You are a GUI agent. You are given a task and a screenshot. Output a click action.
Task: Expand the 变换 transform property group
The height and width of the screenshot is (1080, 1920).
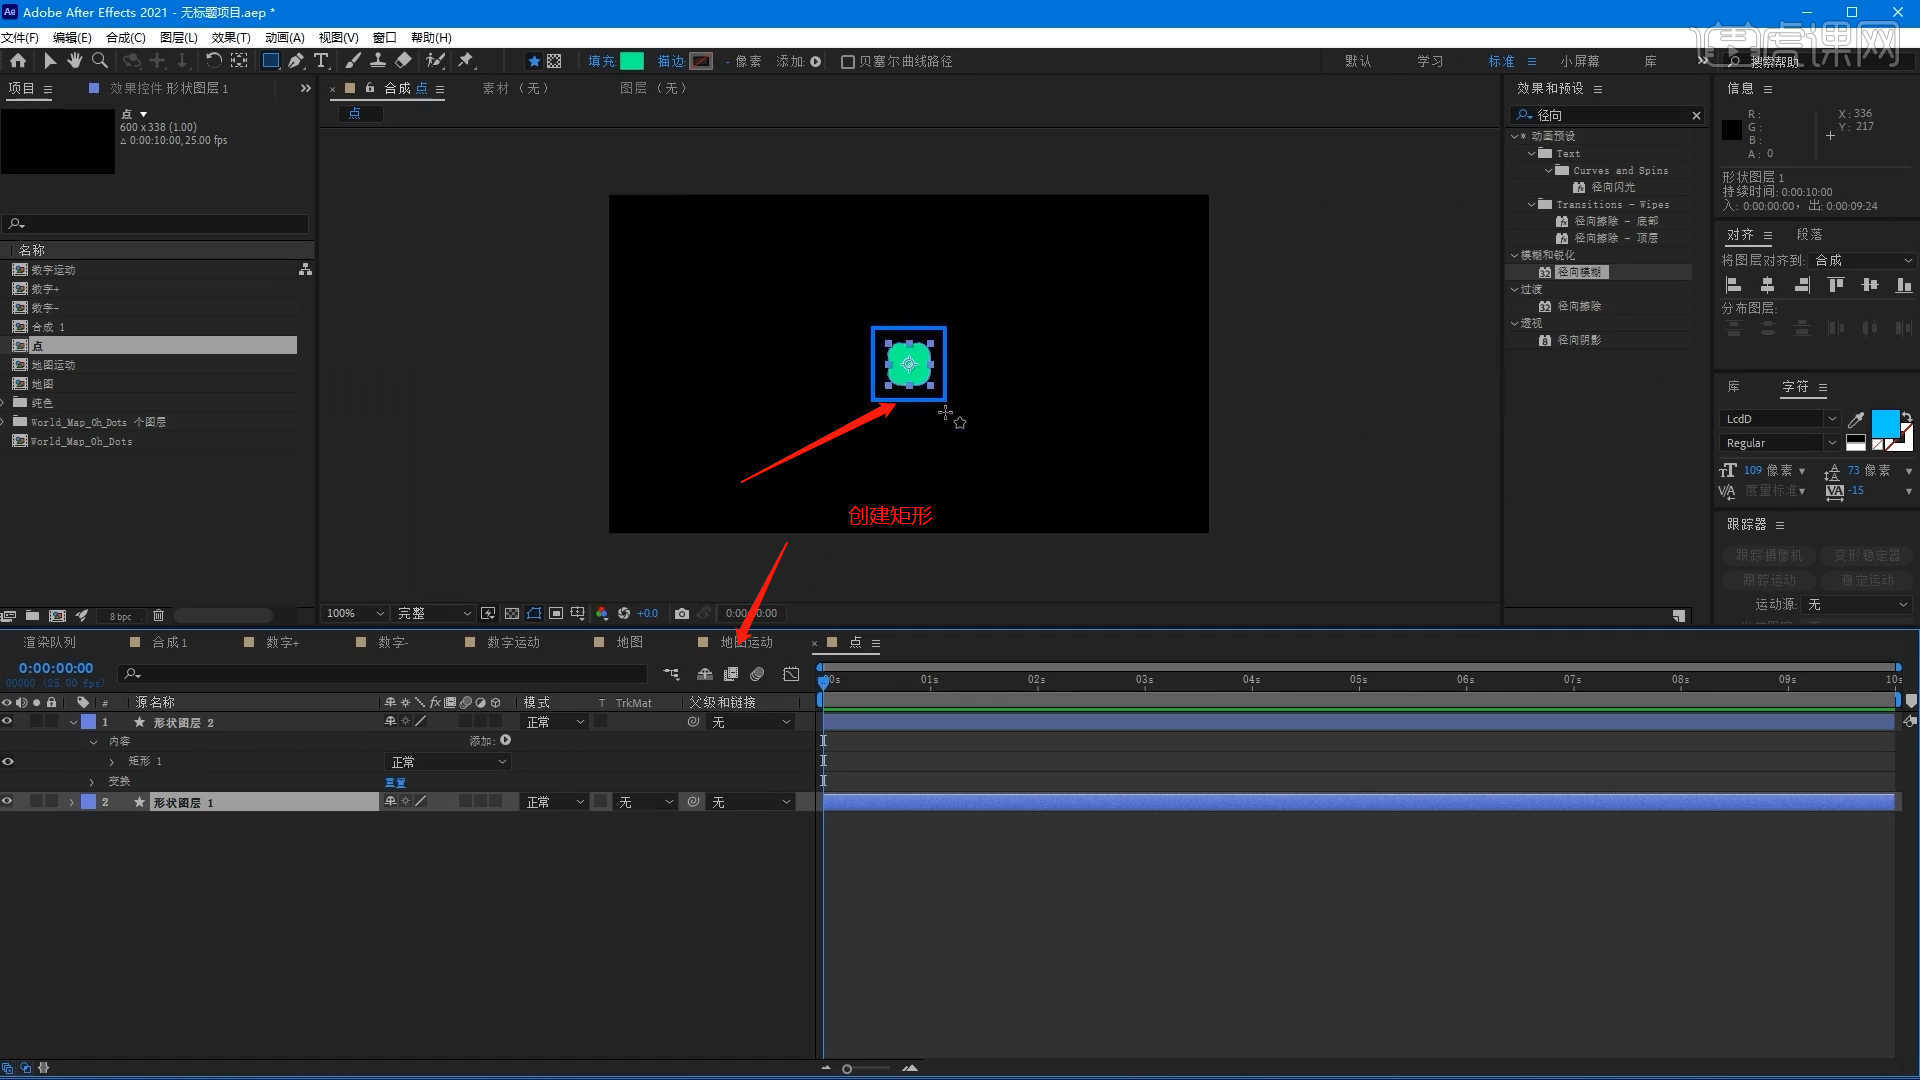point(92,782)
